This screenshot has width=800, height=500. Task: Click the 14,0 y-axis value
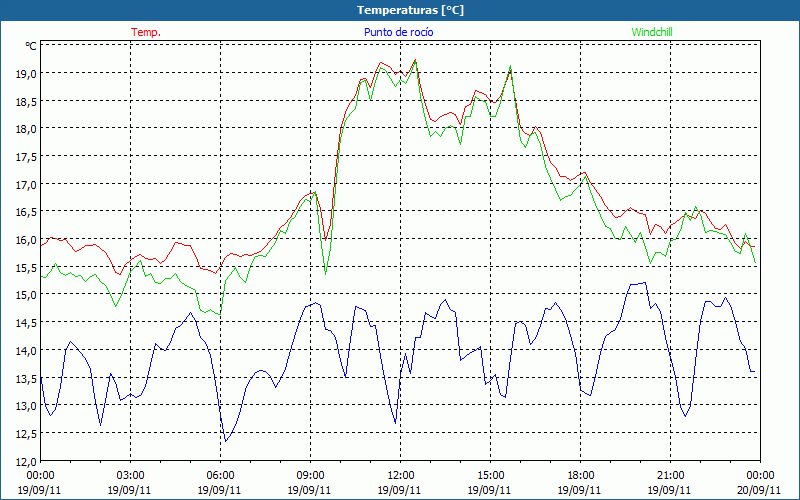[x=27, y=351]
